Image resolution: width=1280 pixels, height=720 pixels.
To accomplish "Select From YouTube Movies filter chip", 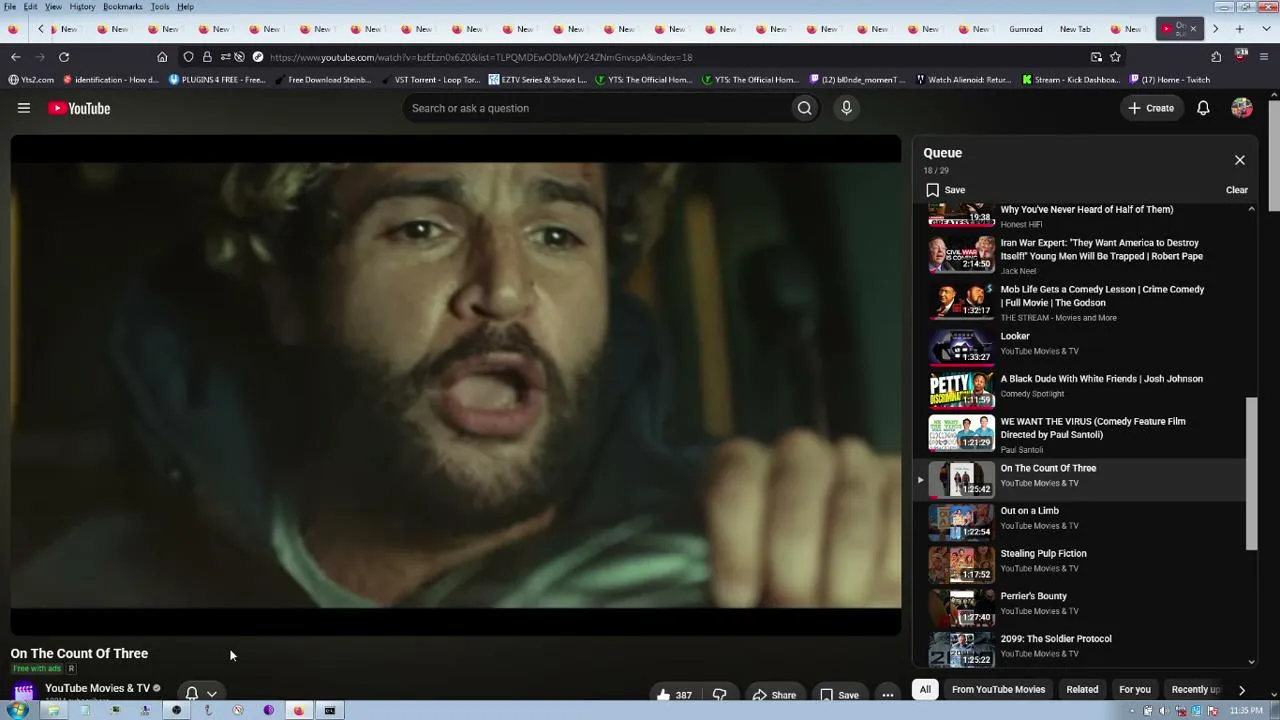I will tap(998, 689).
